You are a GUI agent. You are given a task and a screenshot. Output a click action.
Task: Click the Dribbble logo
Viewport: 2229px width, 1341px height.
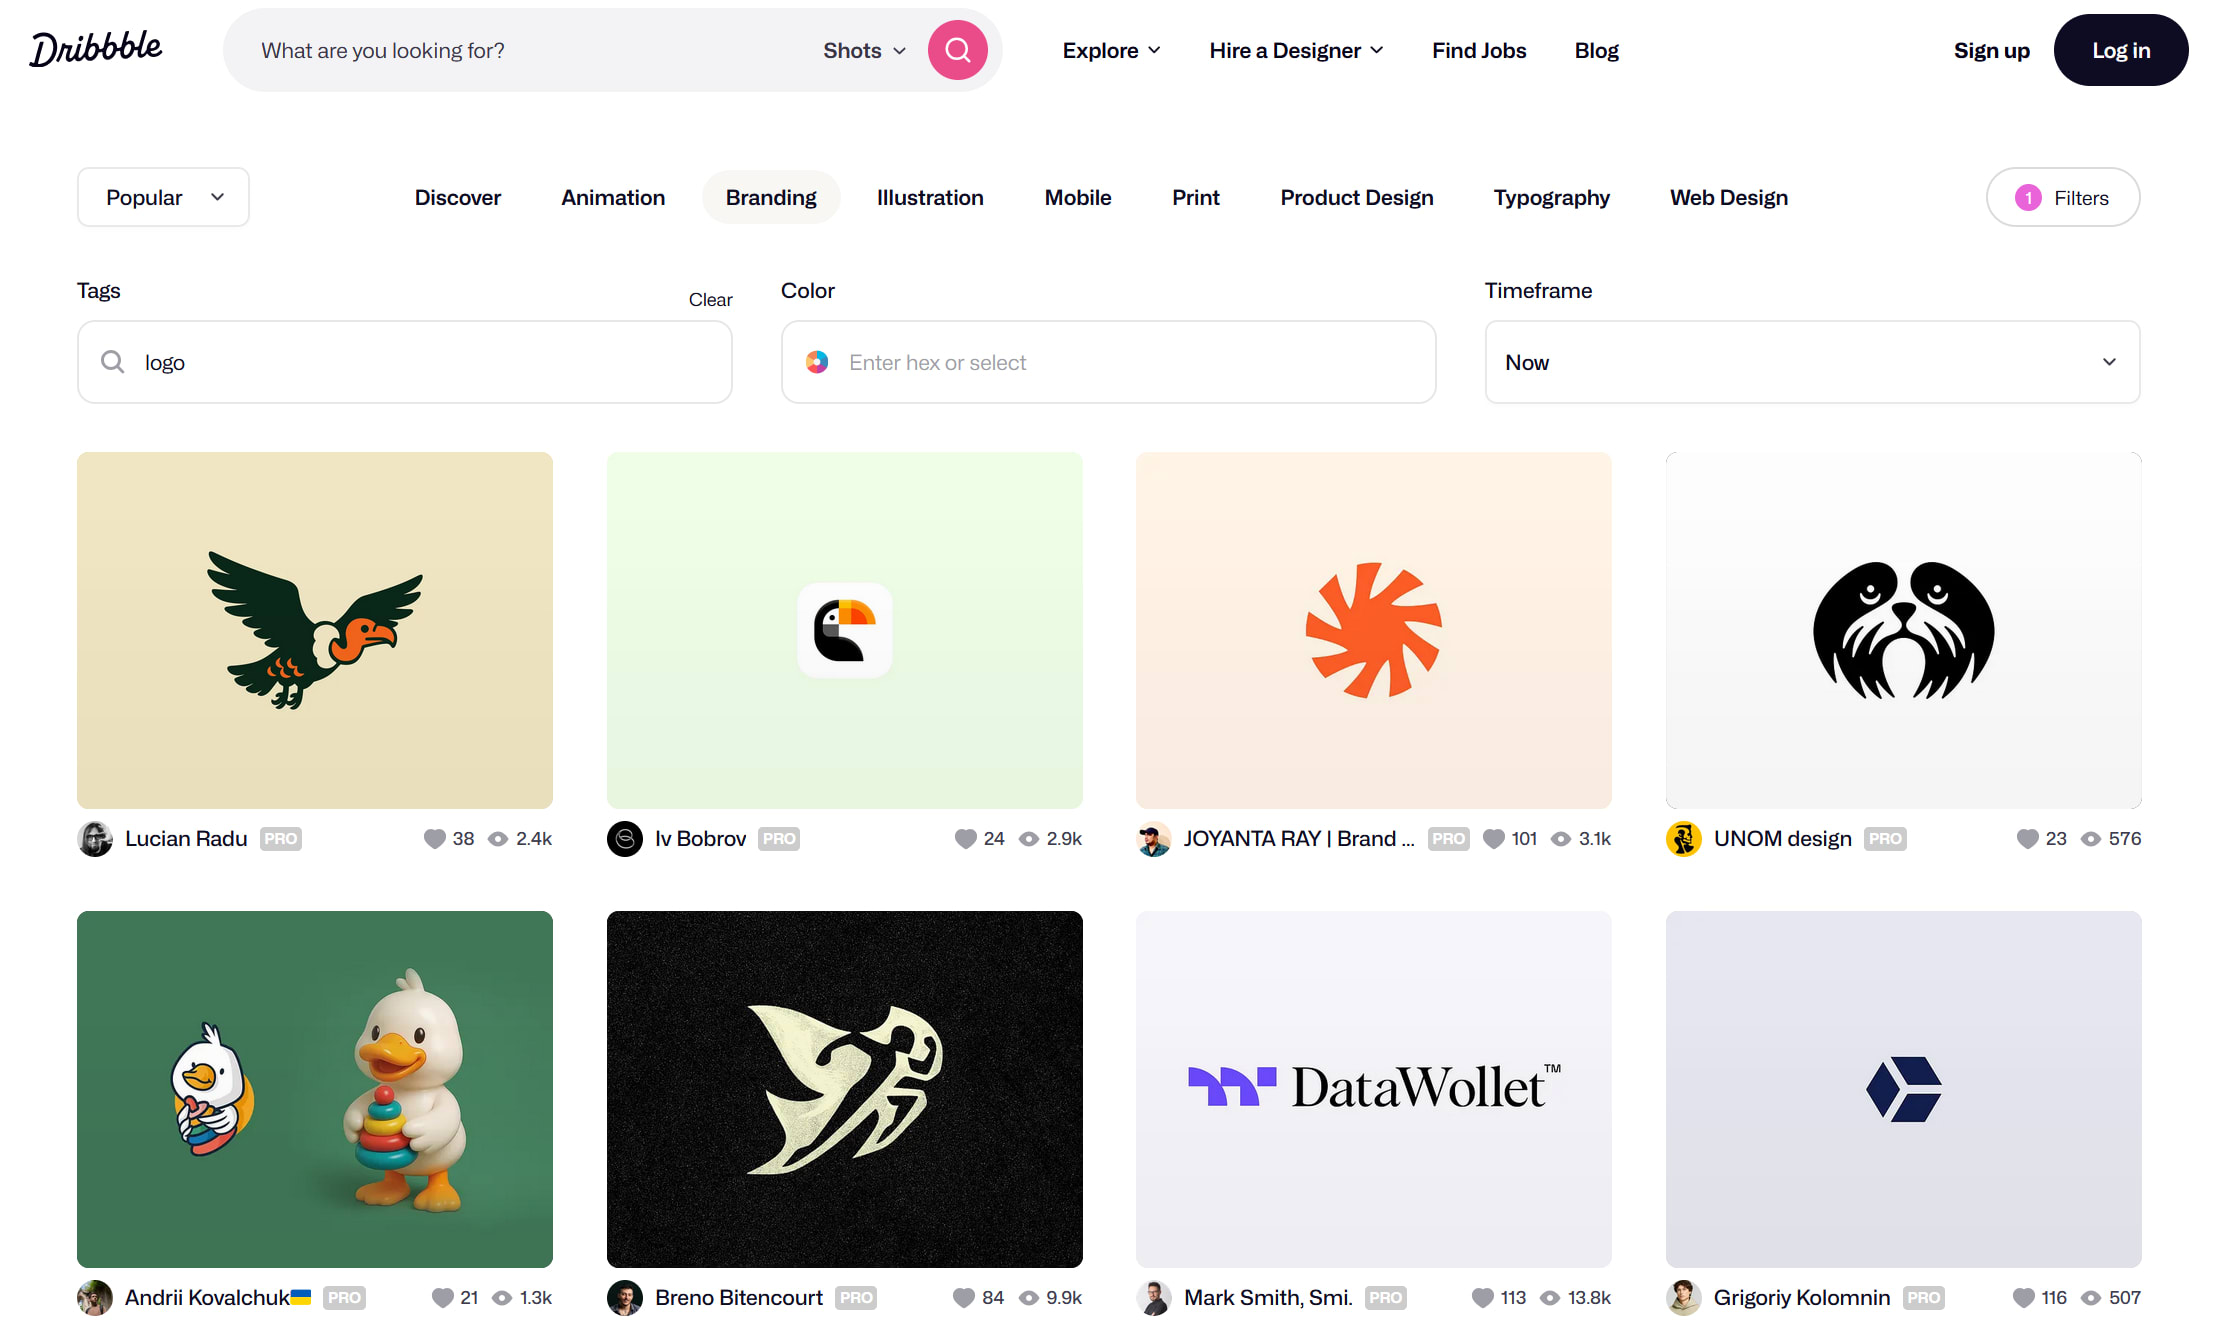tap(96, 46)
